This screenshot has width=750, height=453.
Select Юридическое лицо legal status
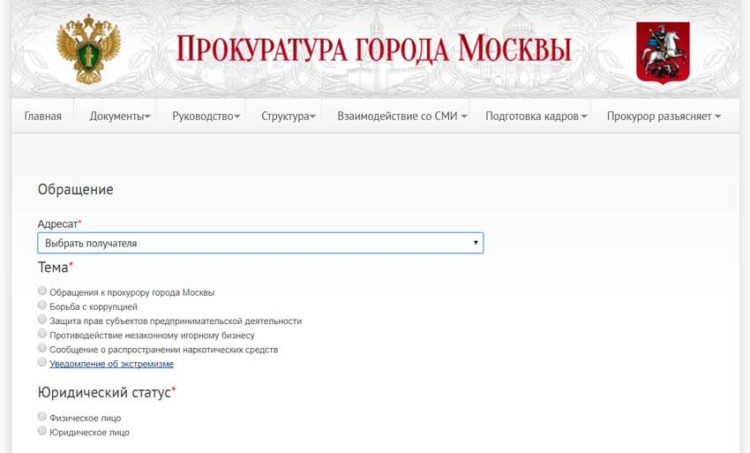point(42,431)
